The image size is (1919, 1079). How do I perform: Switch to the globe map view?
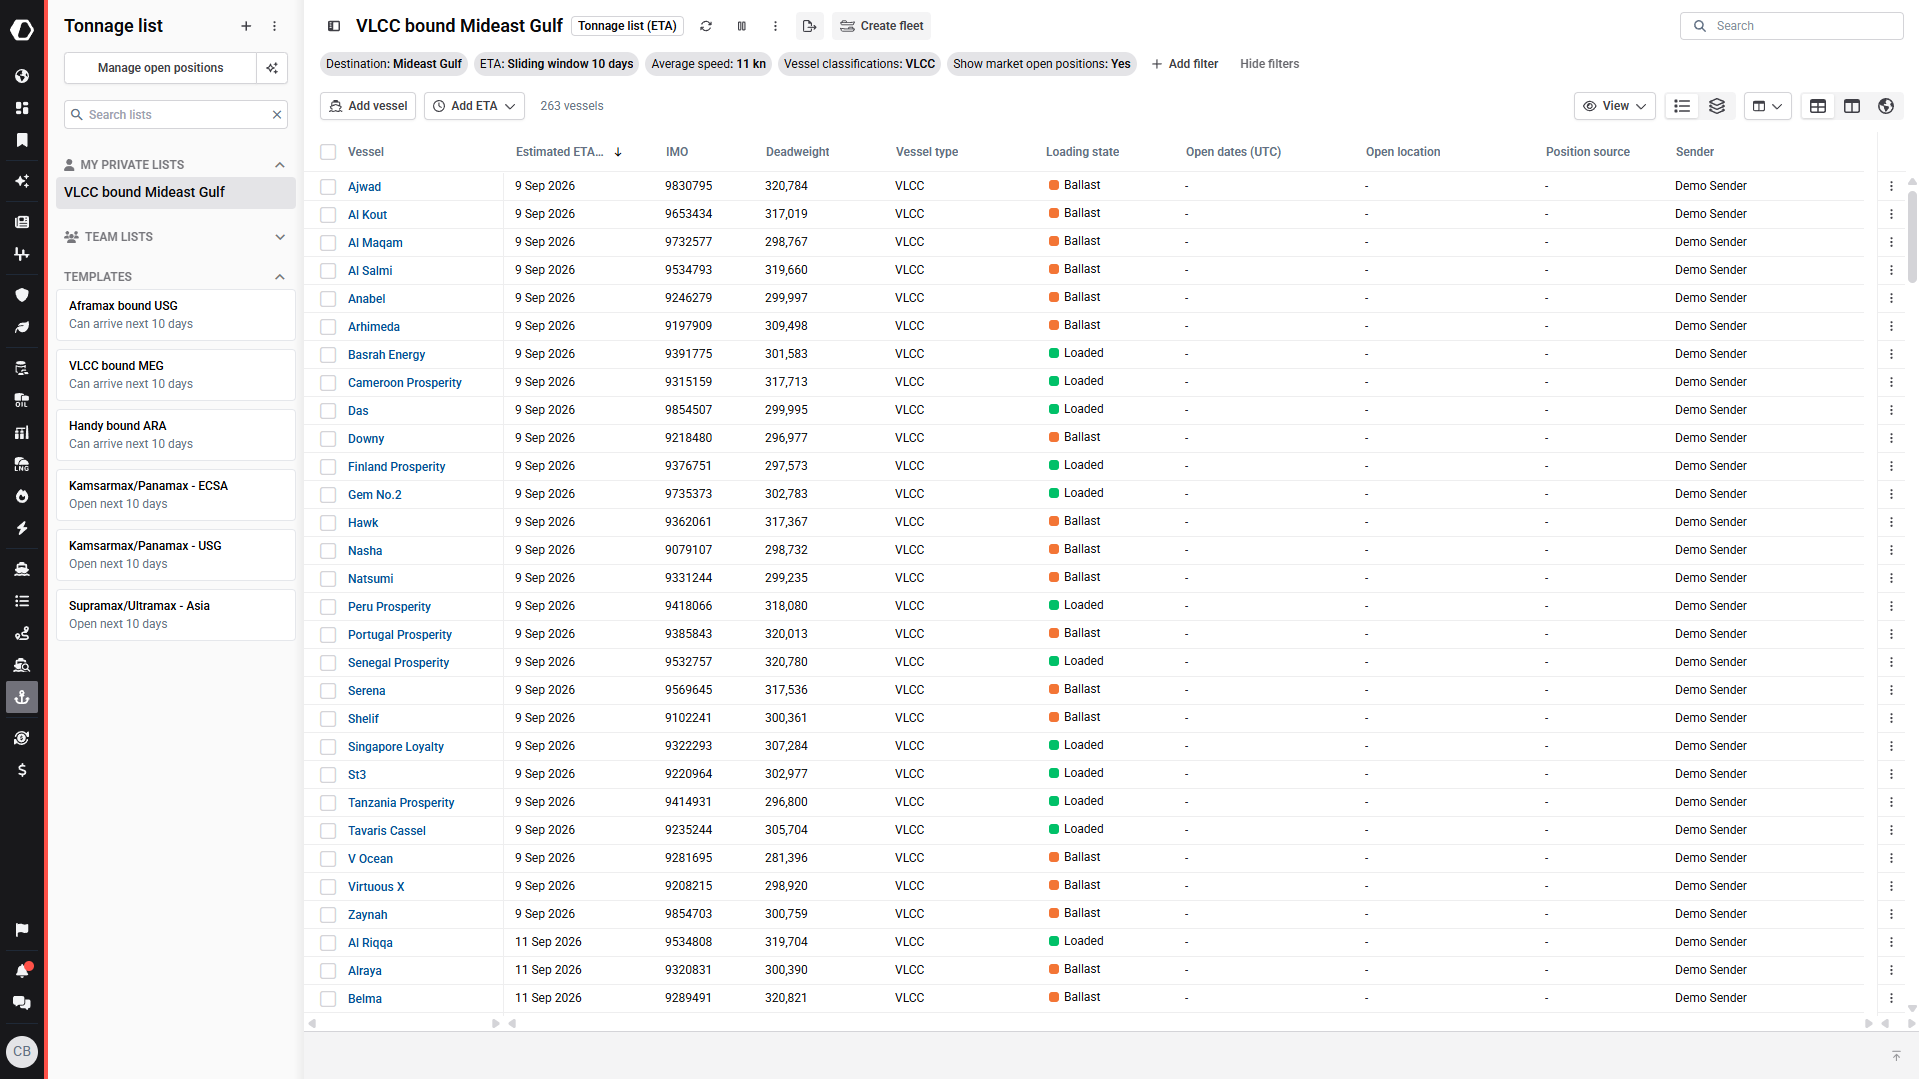pyautogui.click(x=1886, y=106)
